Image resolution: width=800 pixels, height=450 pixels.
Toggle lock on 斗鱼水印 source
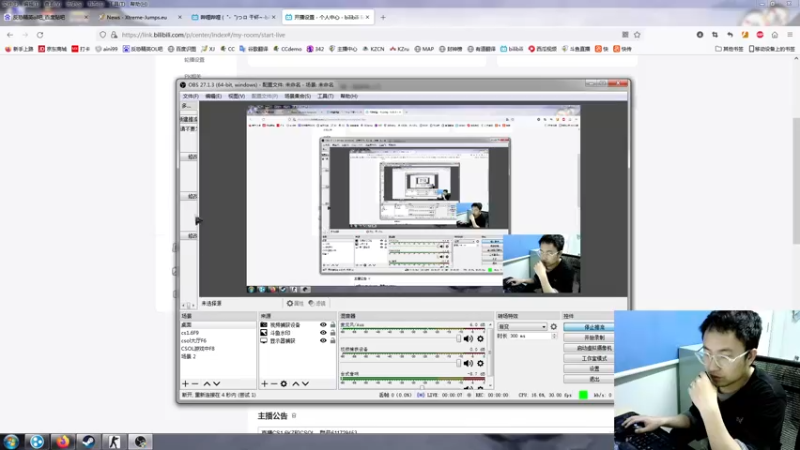[x=333, y=333]
